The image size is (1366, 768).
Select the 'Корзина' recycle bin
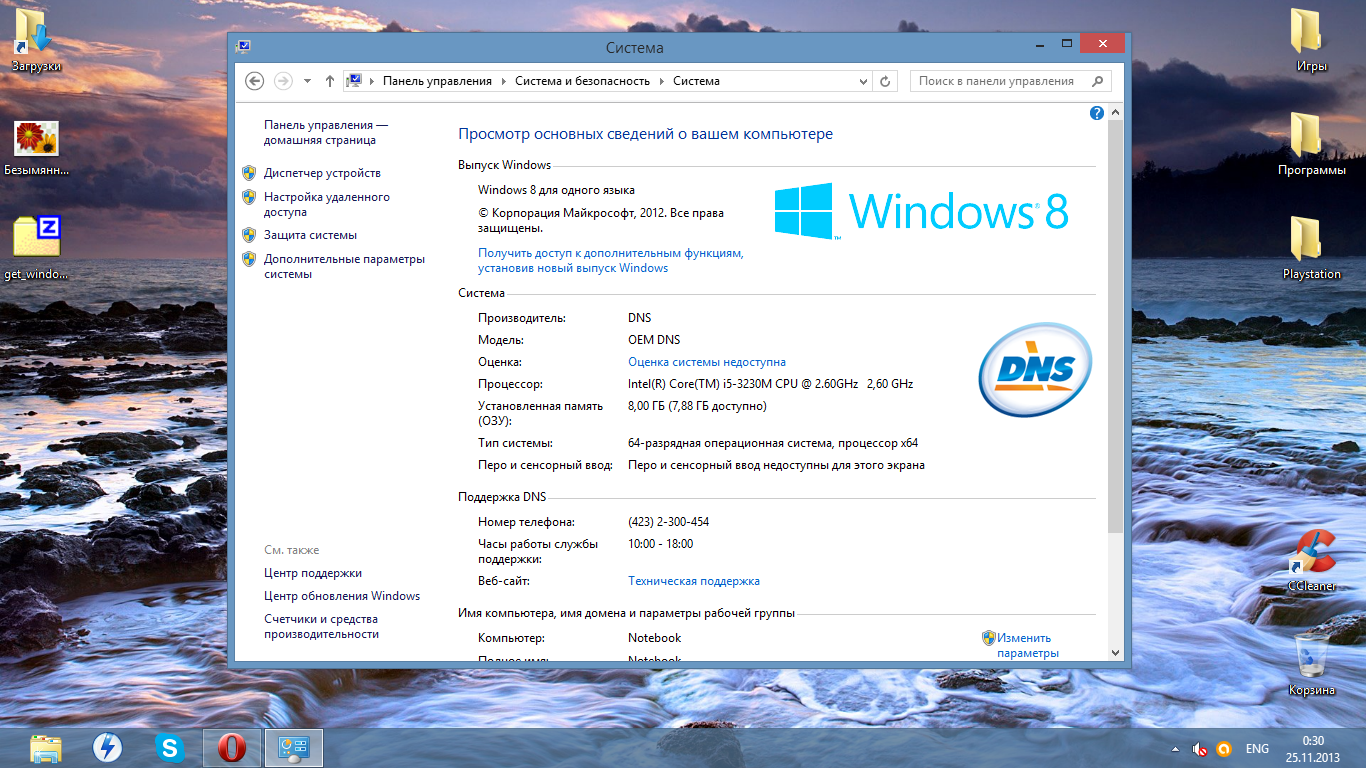(1311, 664)
